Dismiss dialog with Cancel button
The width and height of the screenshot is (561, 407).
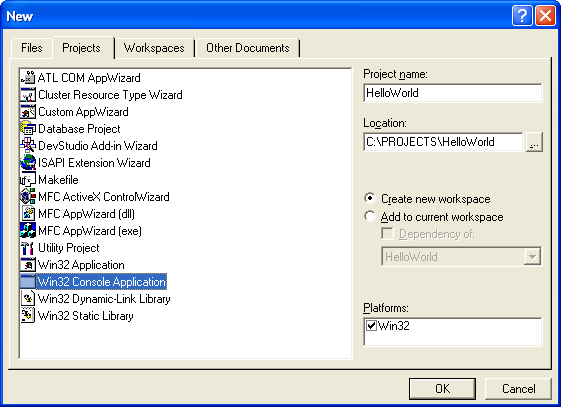point(518,389)
